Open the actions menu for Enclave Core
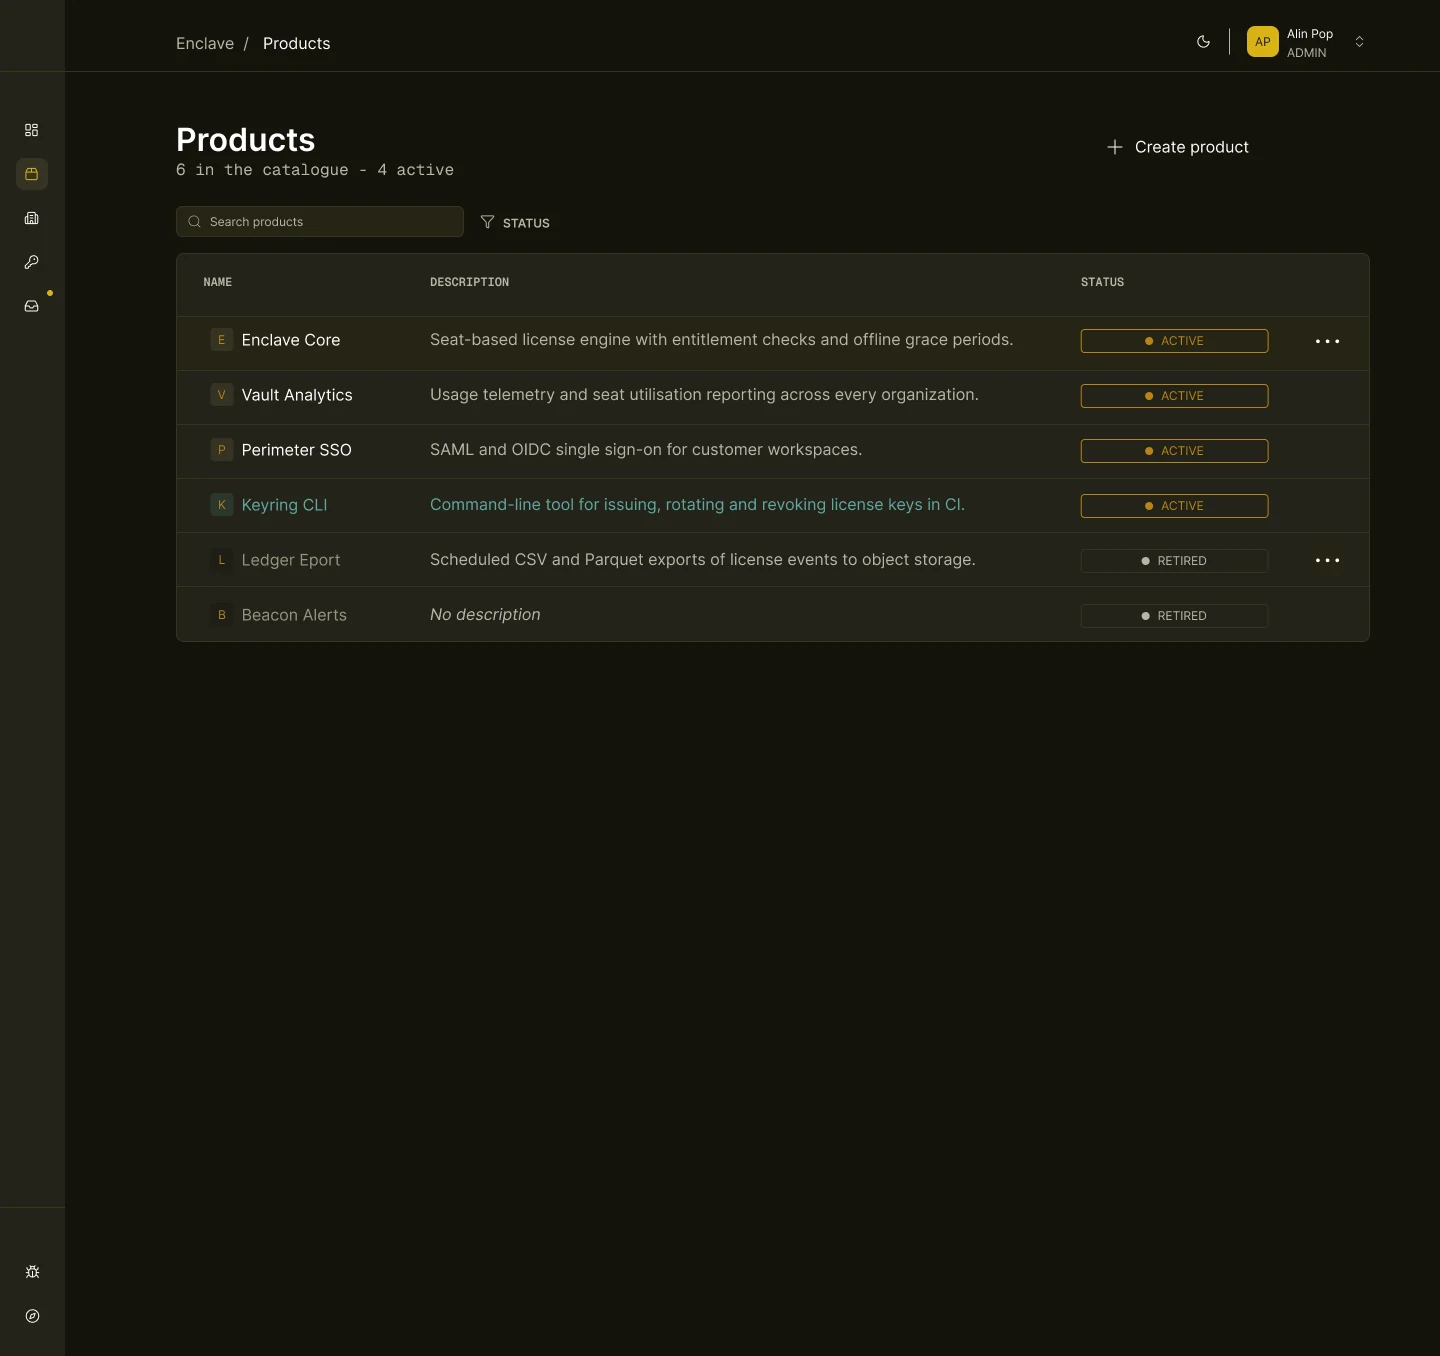This screenshot has height=1356, width=1440. click(x=1327, y=341)
